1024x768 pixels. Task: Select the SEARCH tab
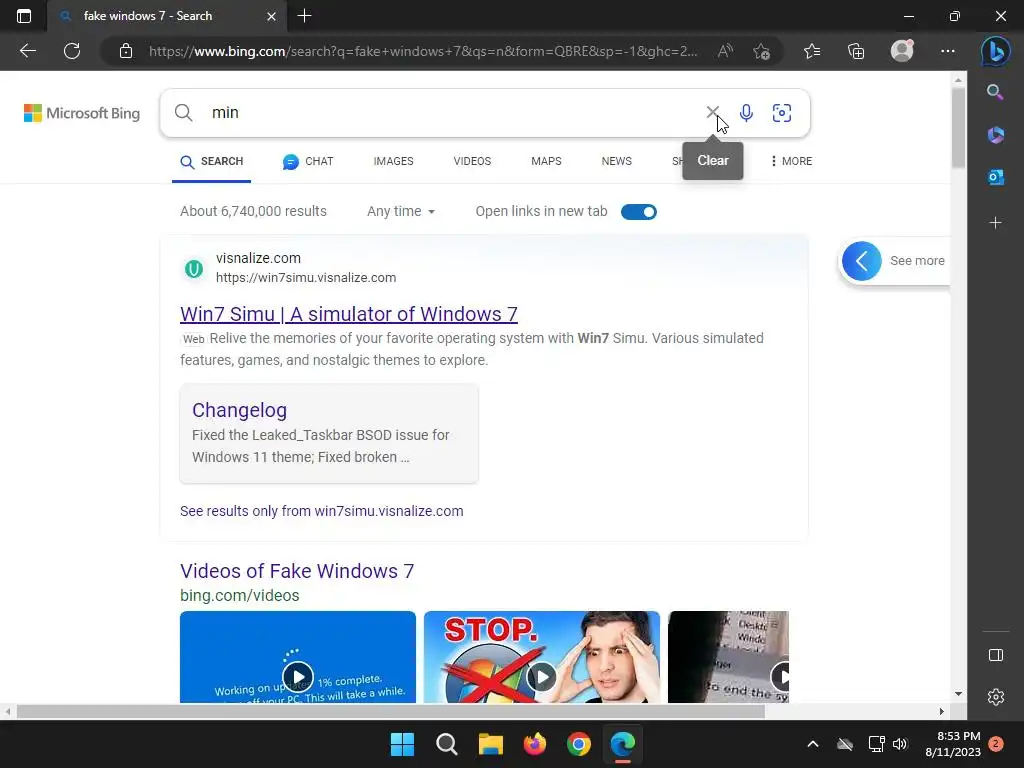pos(212,161)
